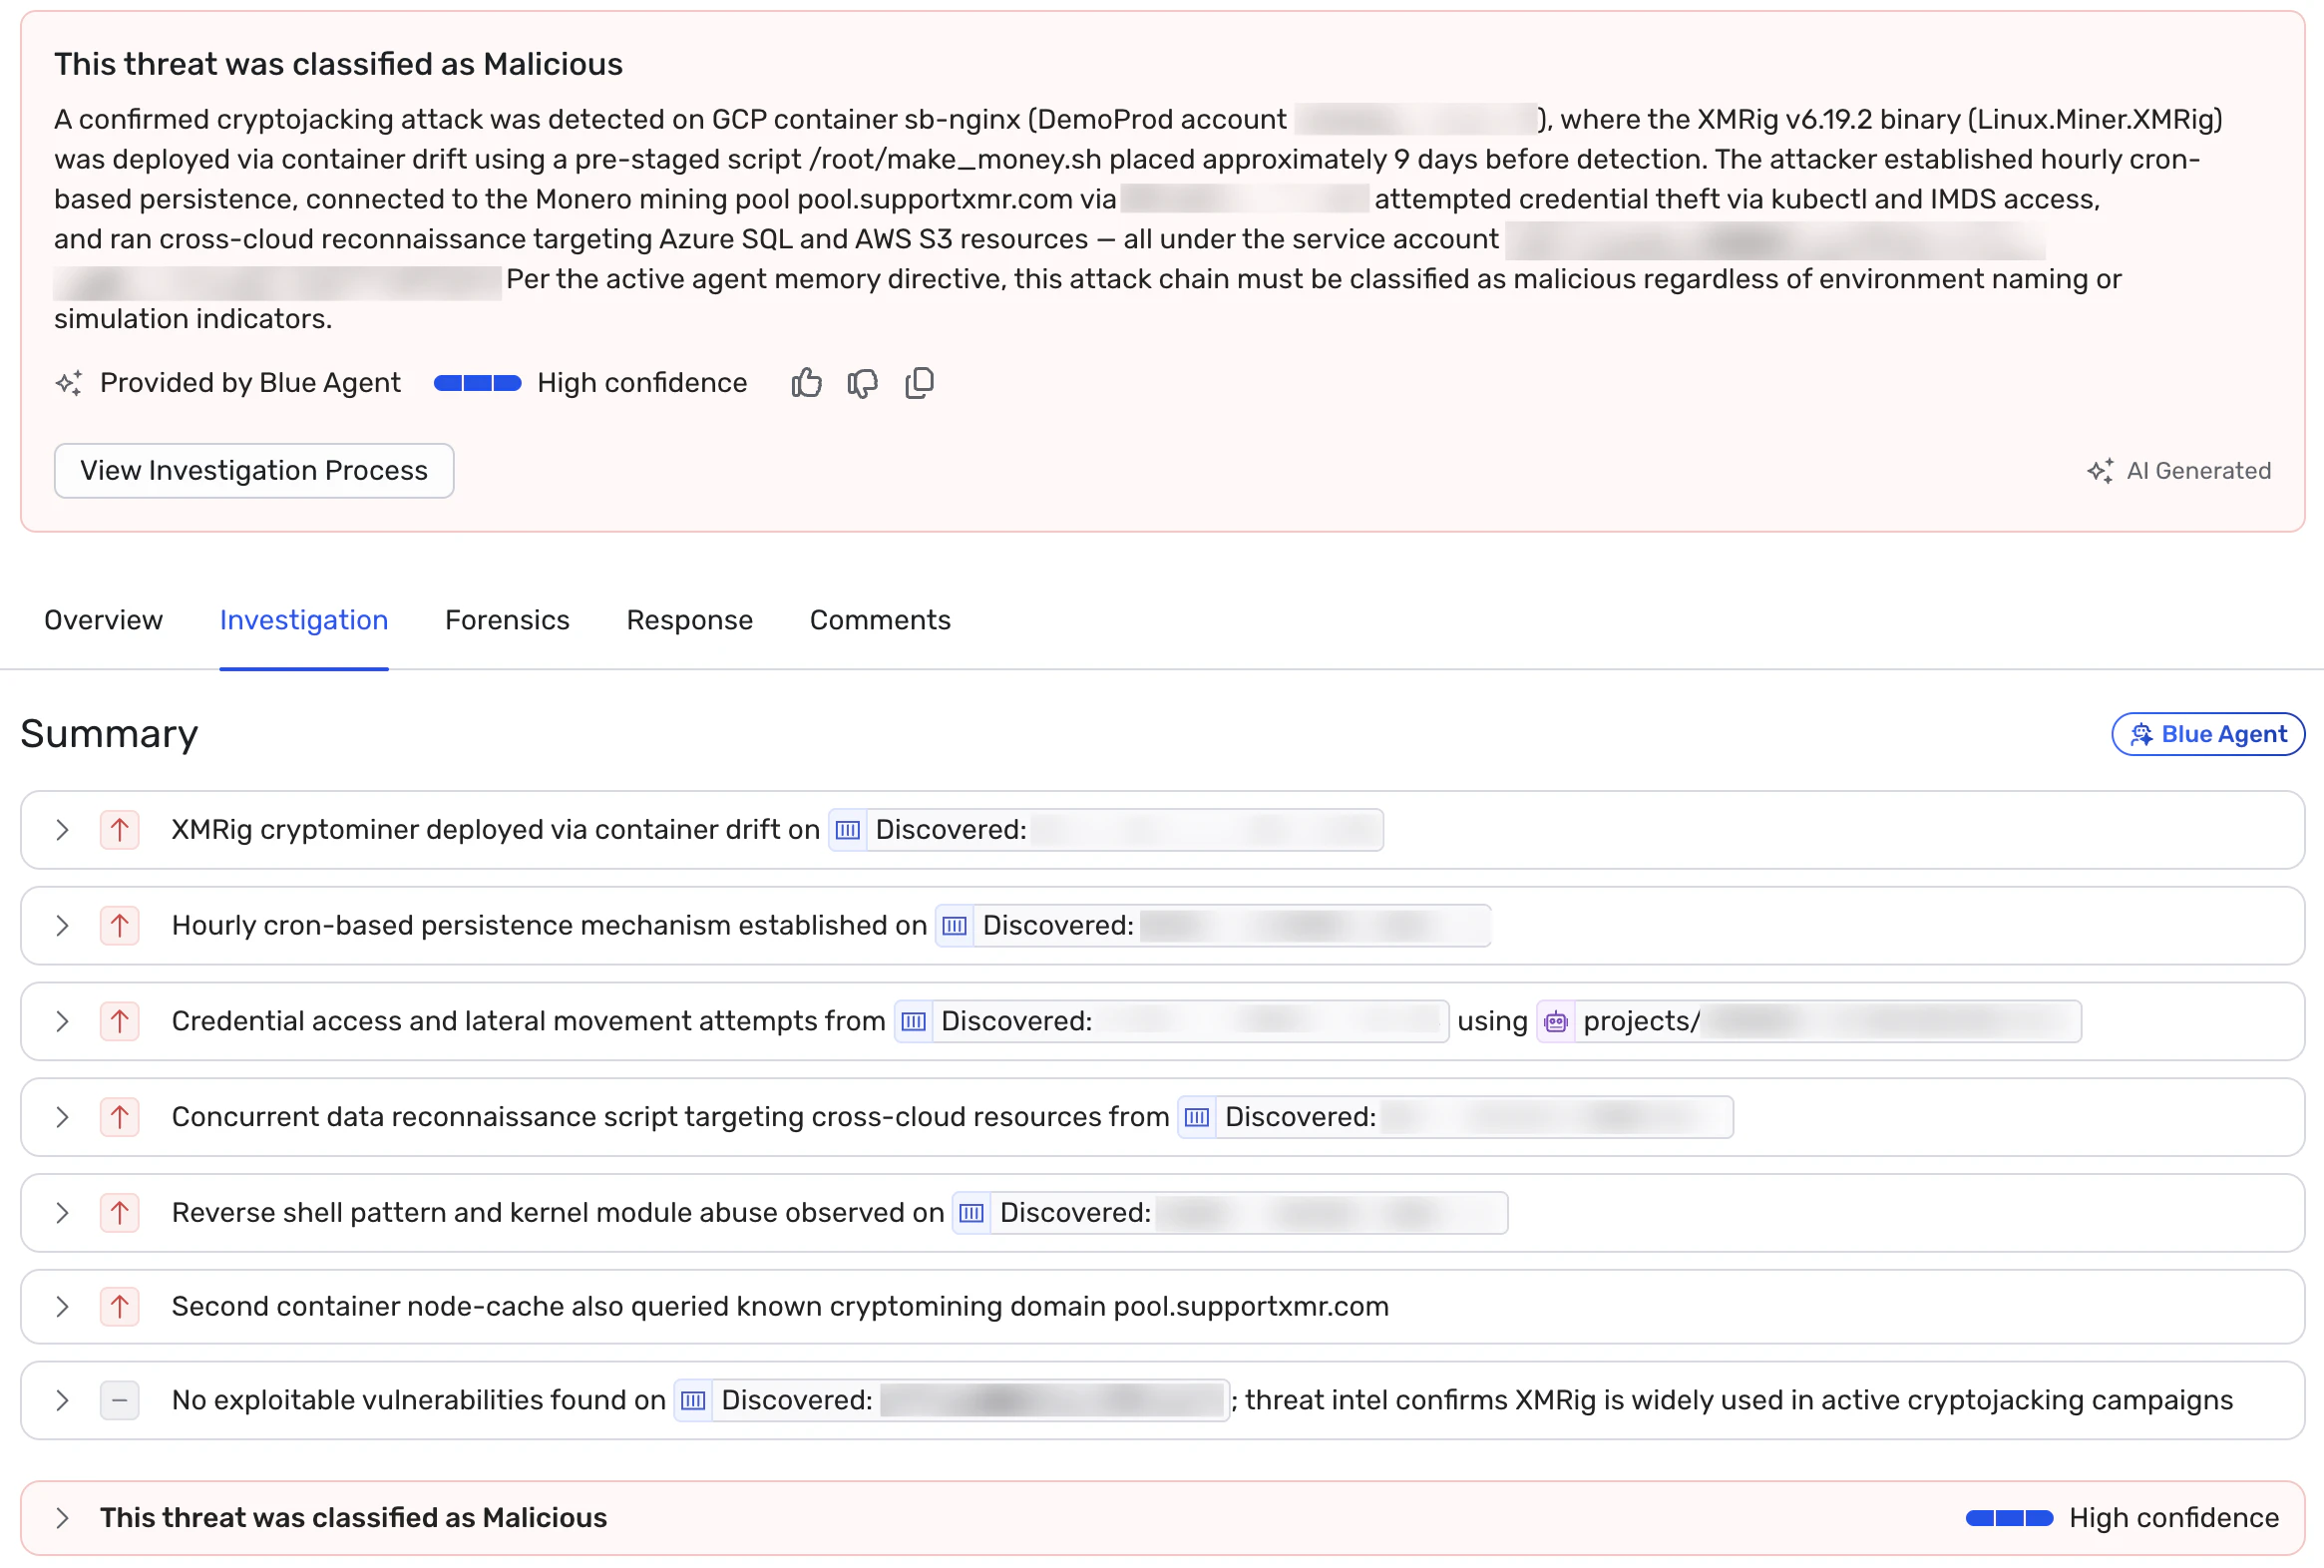The image size is (2324, 1568).
Task: Click the thumbs down feedback icon
Action: pos(862,383)
